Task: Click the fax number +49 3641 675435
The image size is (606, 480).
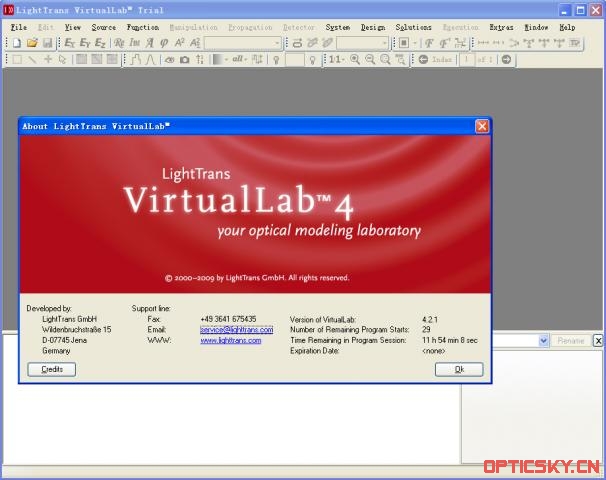Action: [x=228, y=319]
